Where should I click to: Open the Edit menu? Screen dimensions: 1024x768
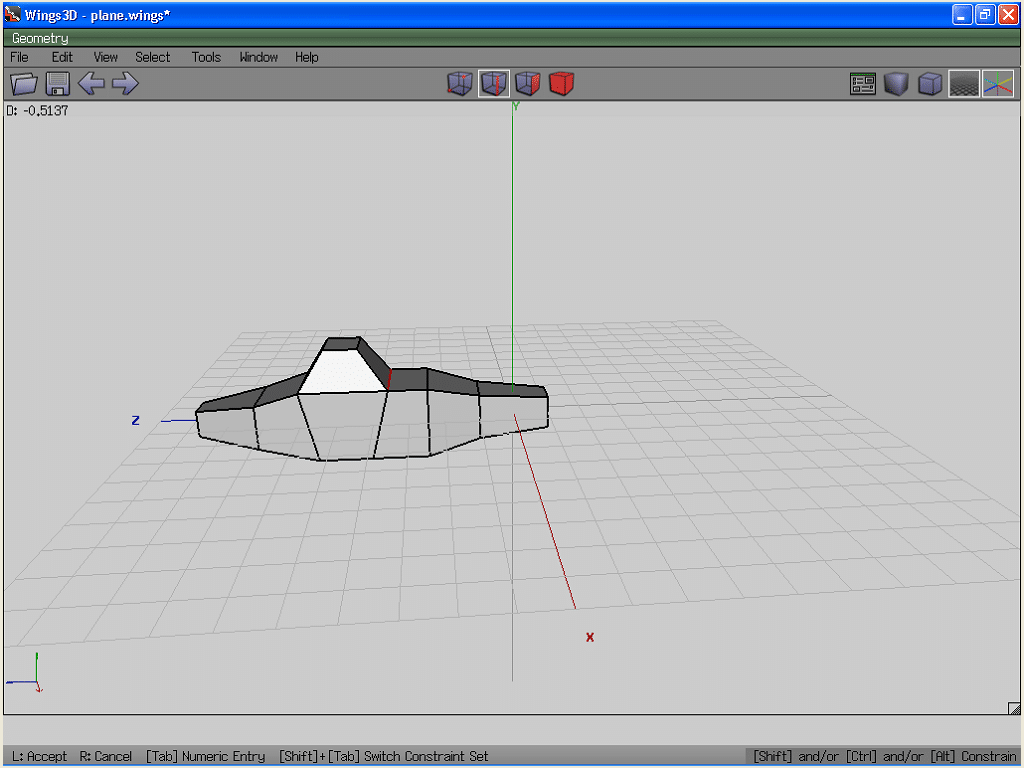pyautogui.click(x=62, y=57)
